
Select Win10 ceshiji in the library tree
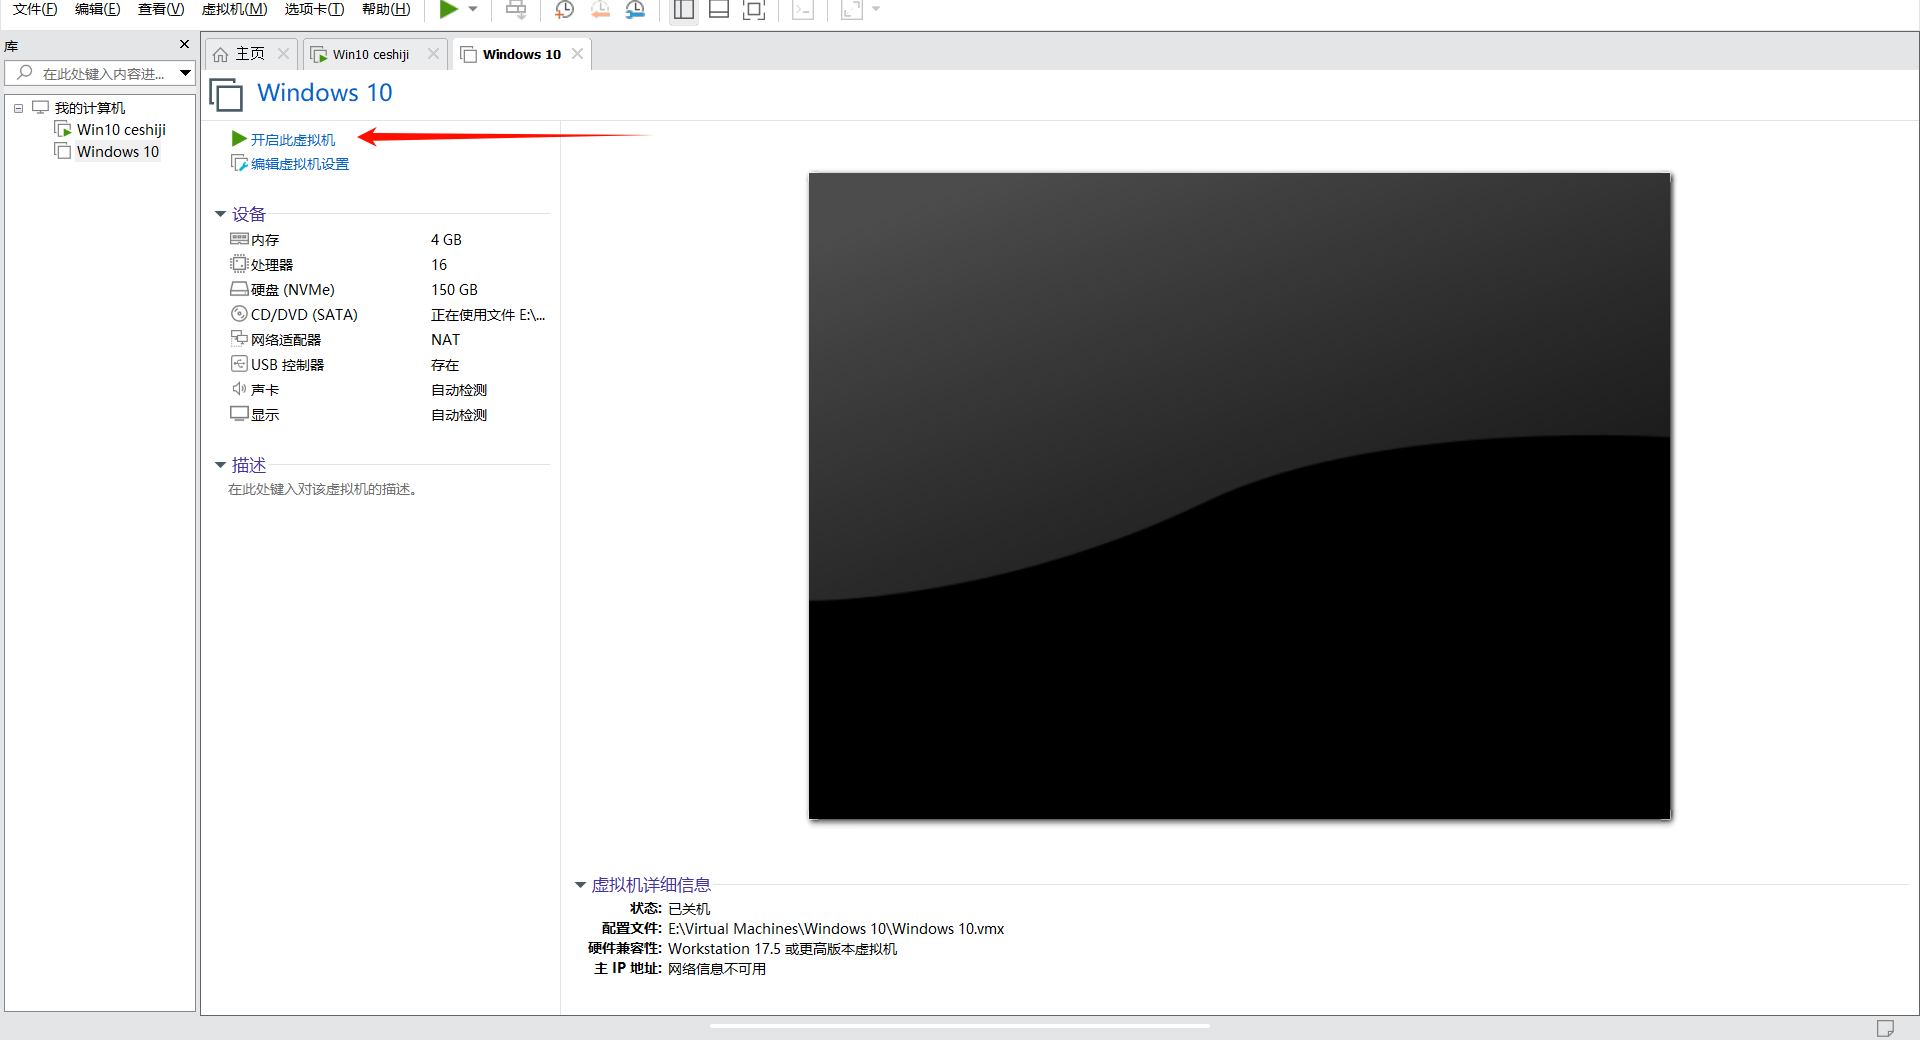click(120, 130)
